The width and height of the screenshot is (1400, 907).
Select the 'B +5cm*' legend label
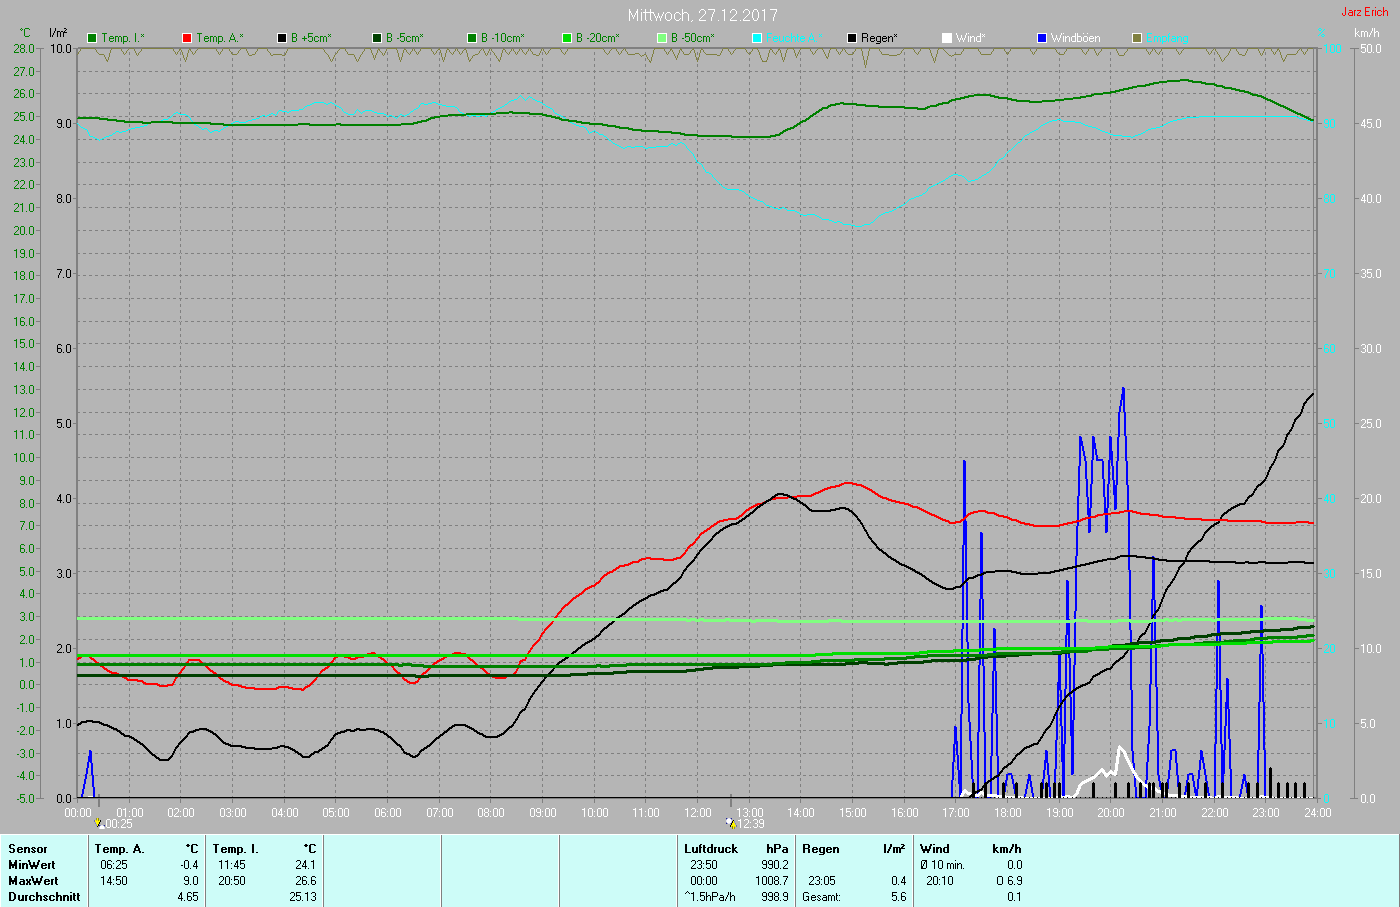click(x=311, y=38)
